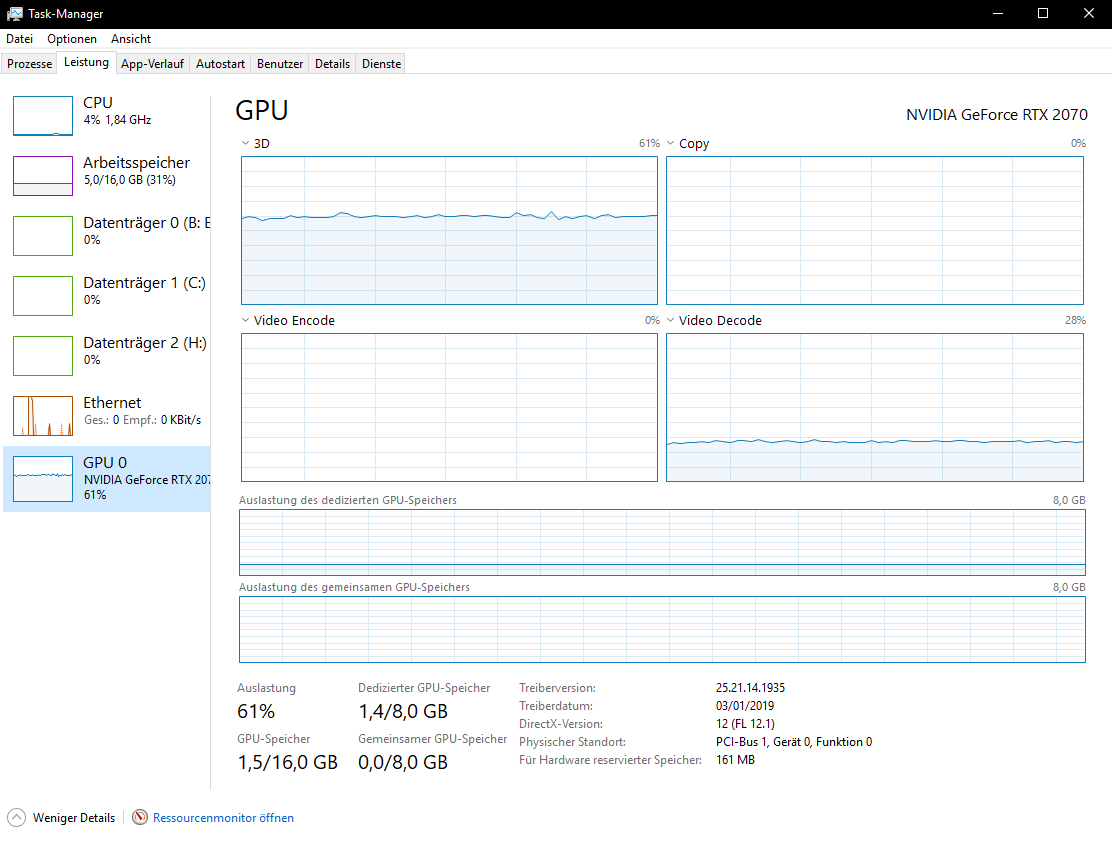Click the driver version 25.21.14.1935
The width and height of the screenshot is (1112, 842).
[750, 687]
